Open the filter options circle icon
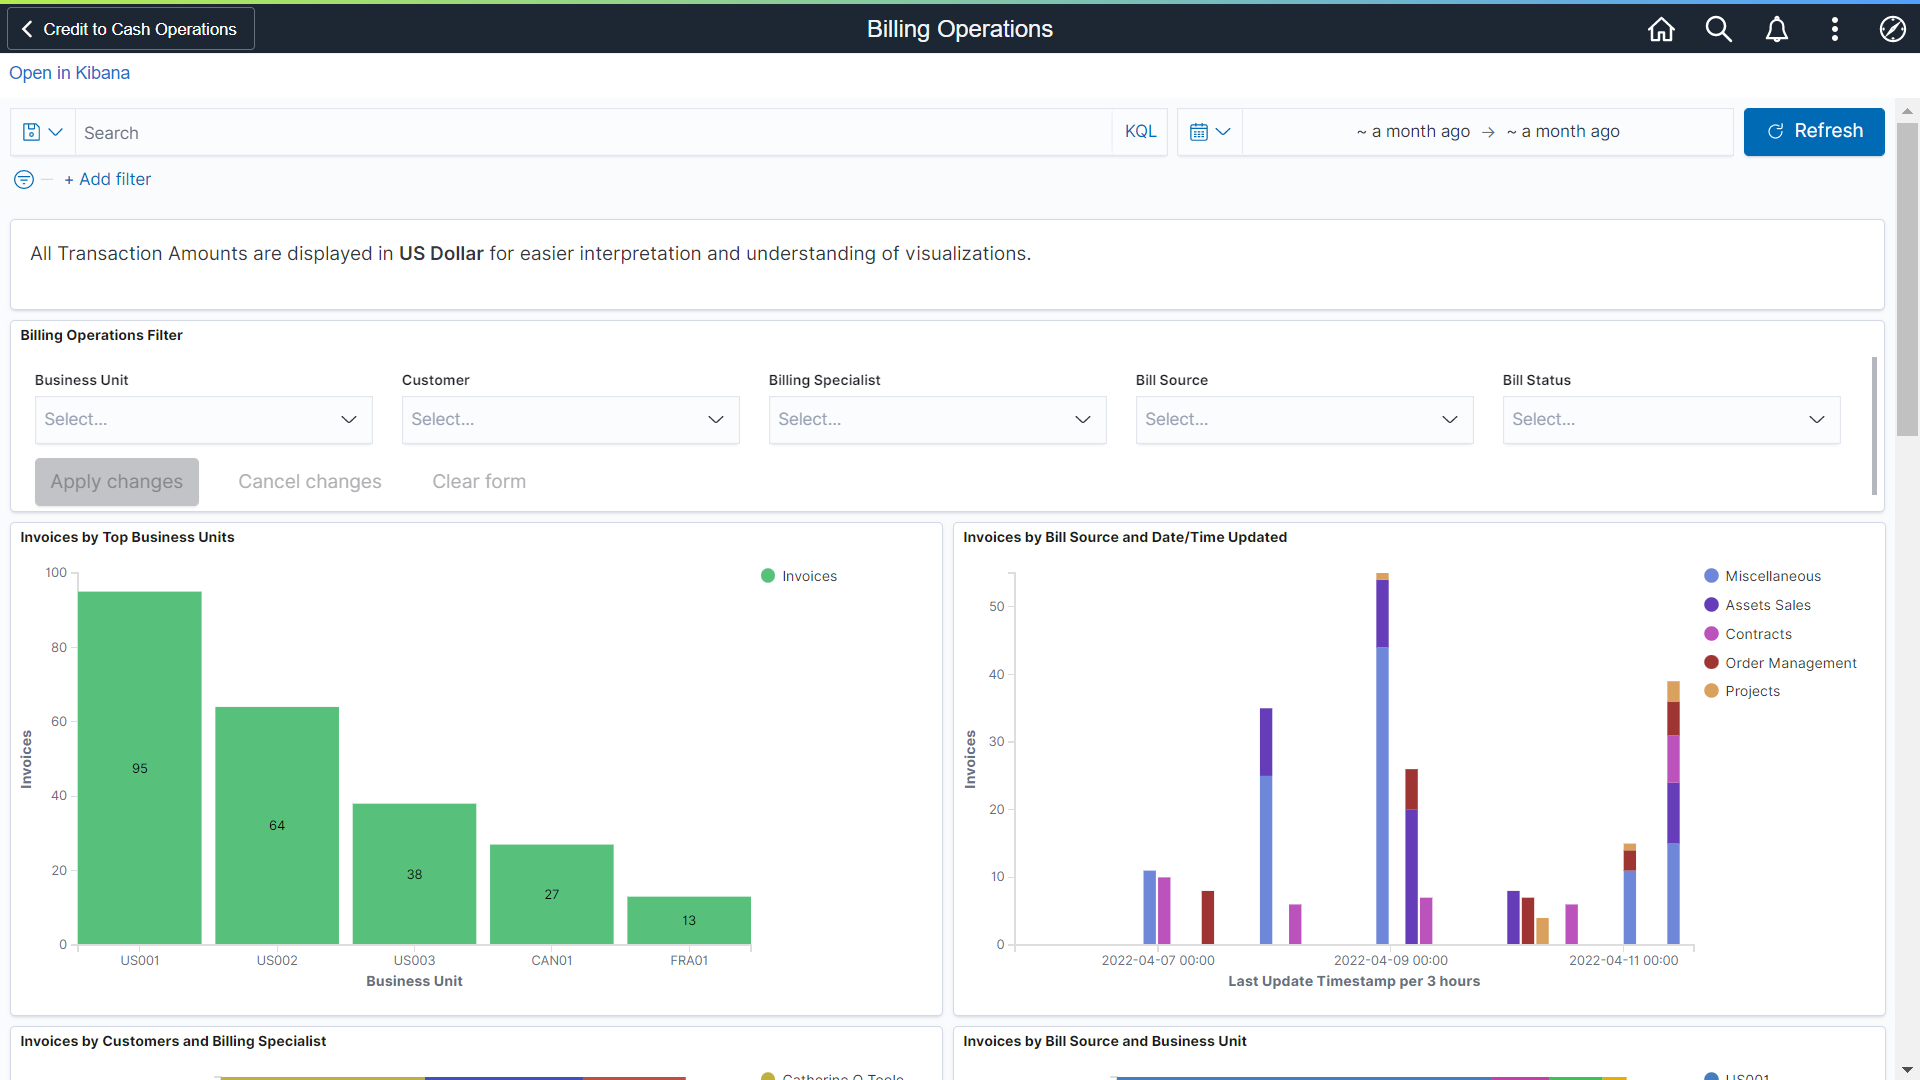1920x1080 pixels. tap(24, 179)
